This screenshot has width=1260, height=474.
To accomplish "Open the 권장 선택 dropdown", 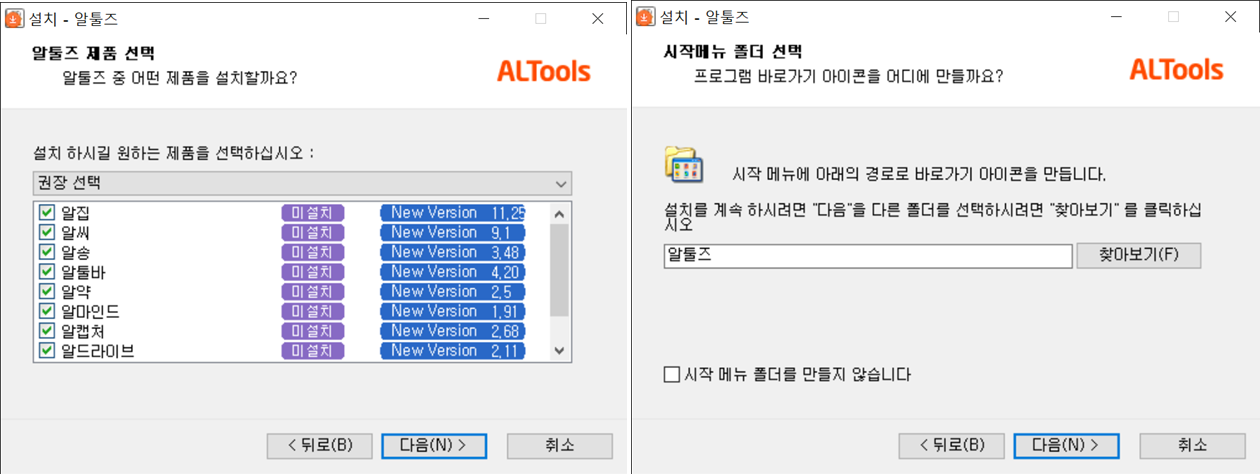I will tap(302, 183).
